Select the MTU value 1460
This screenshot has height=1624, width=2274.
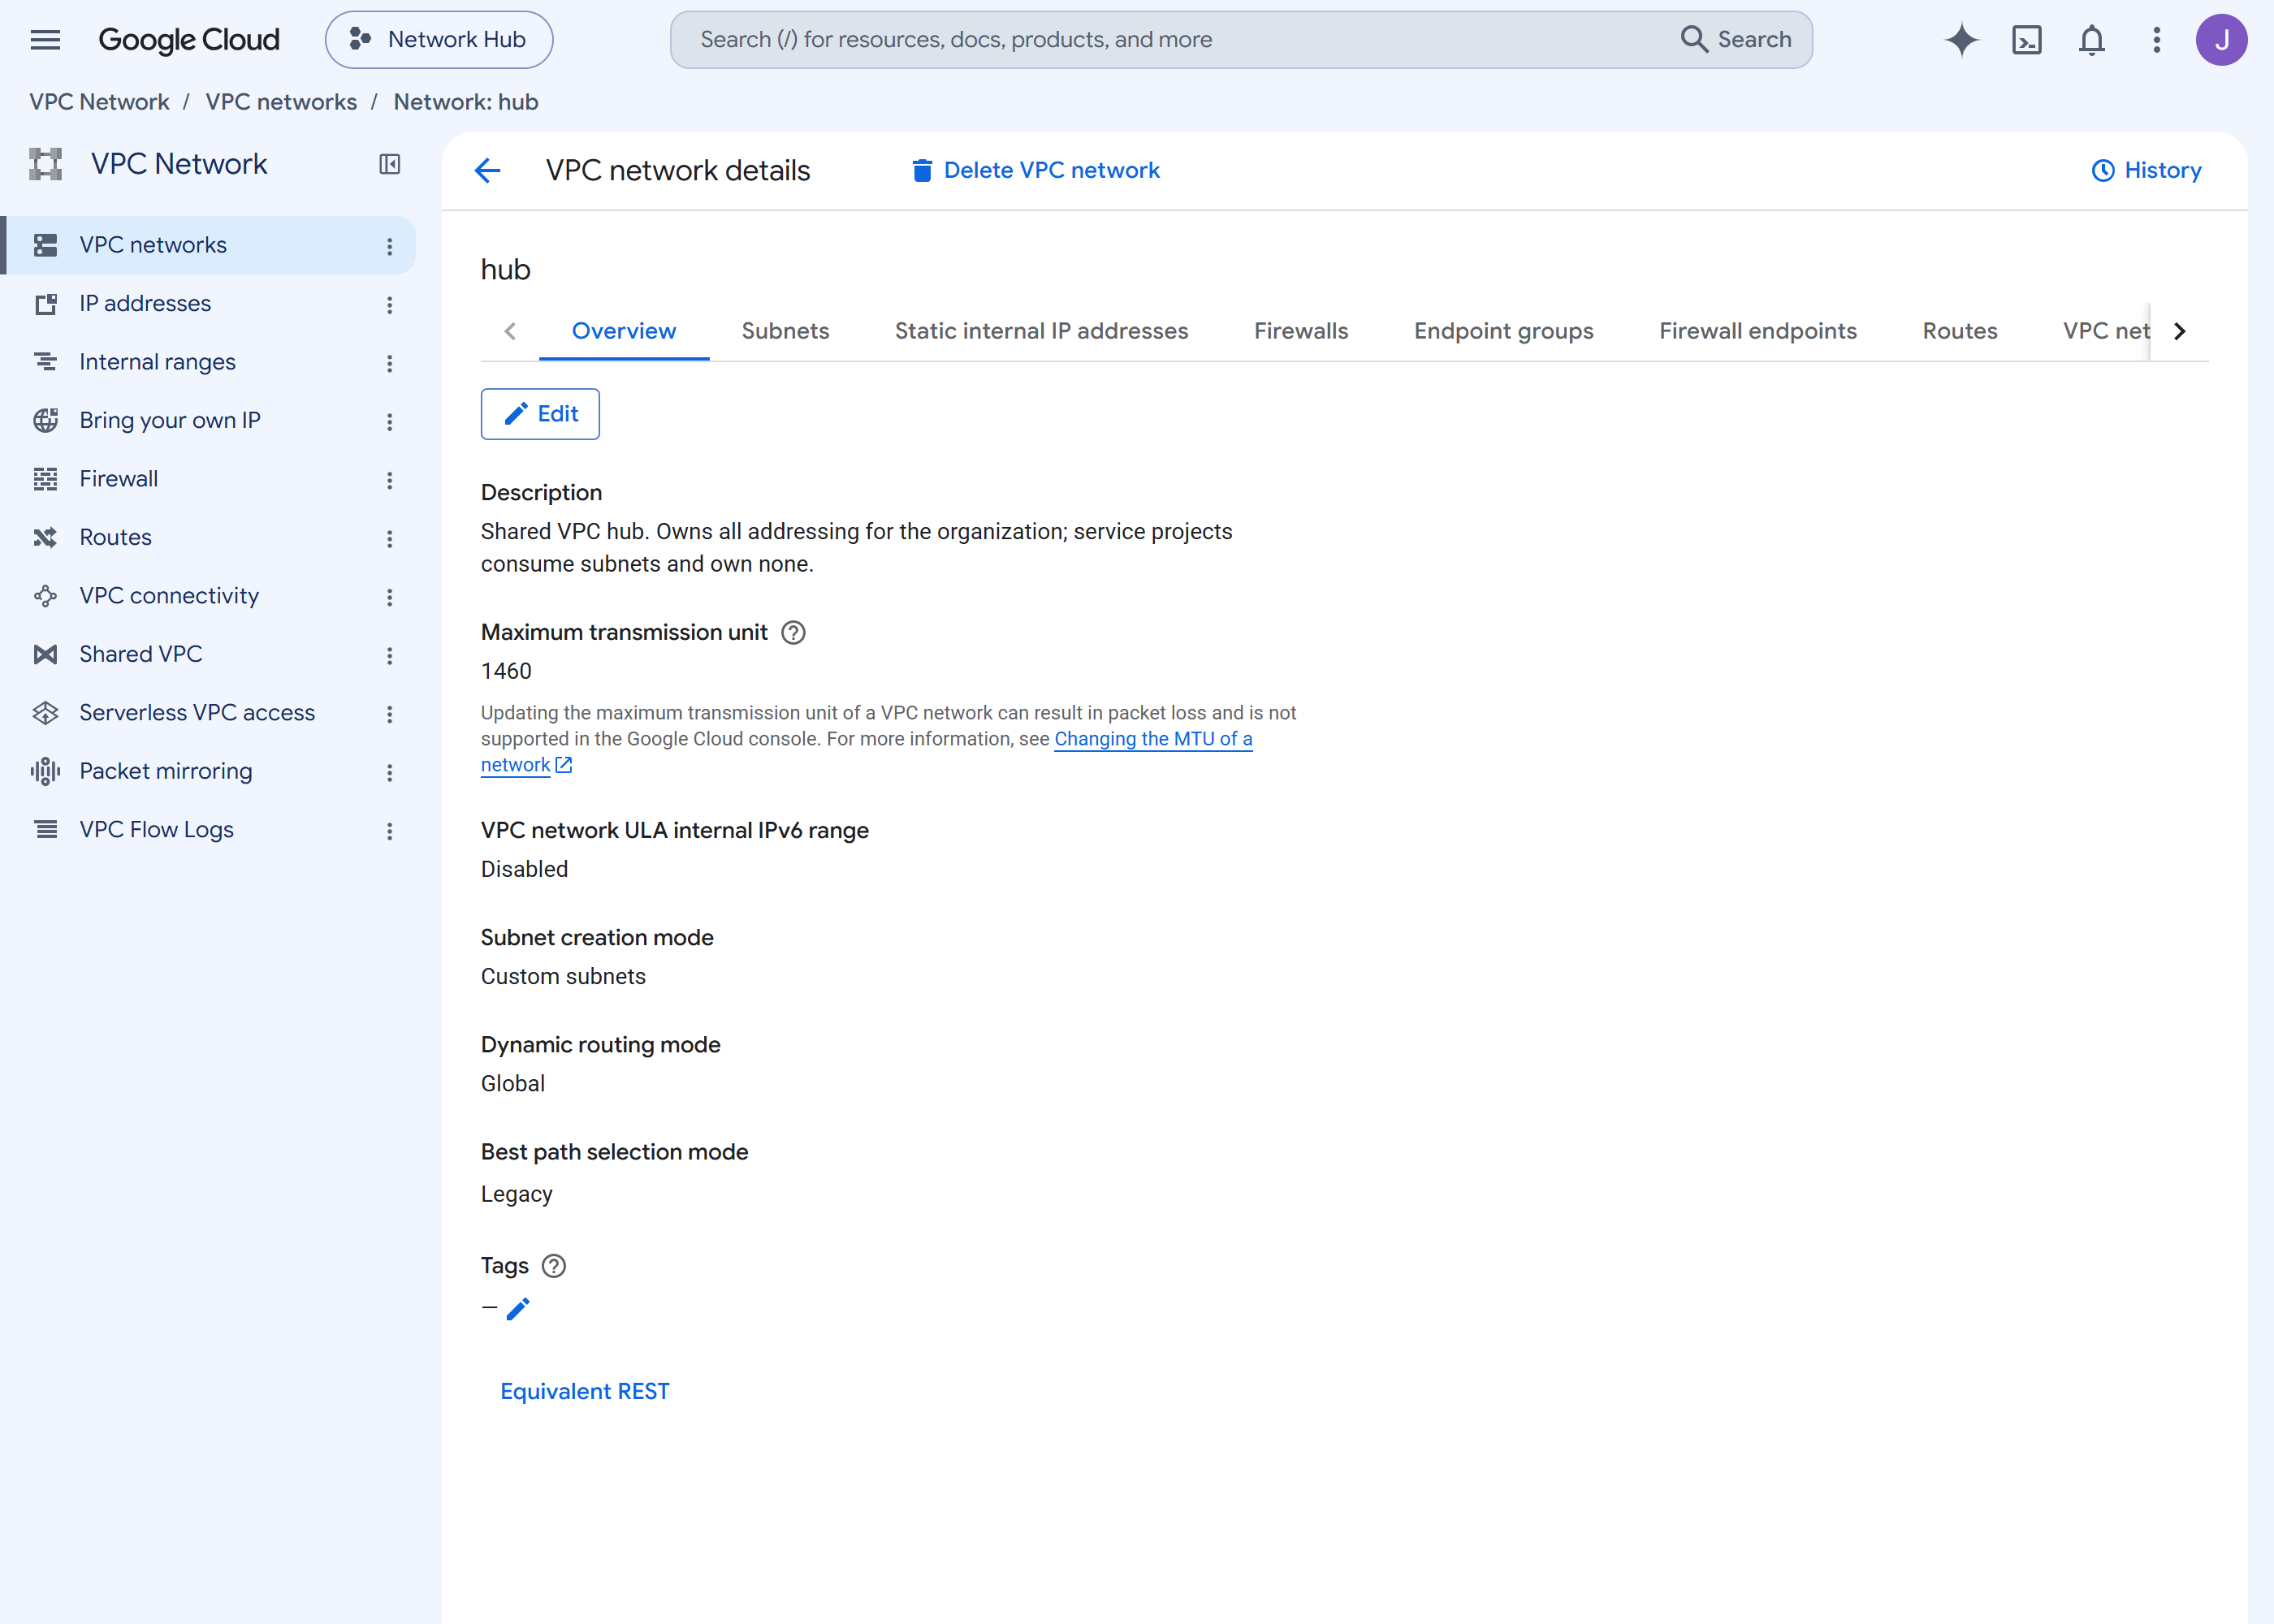click(x=506, y=672)
